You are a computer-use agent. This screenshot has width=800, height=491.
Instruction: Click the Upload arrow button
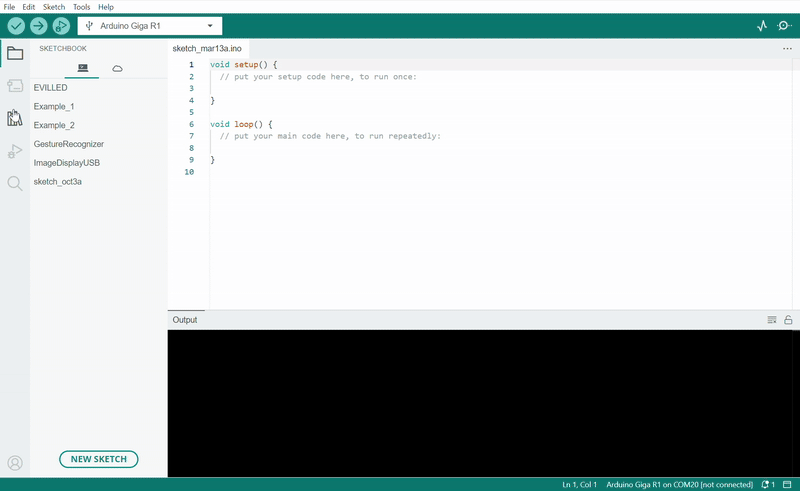point(39,26)
